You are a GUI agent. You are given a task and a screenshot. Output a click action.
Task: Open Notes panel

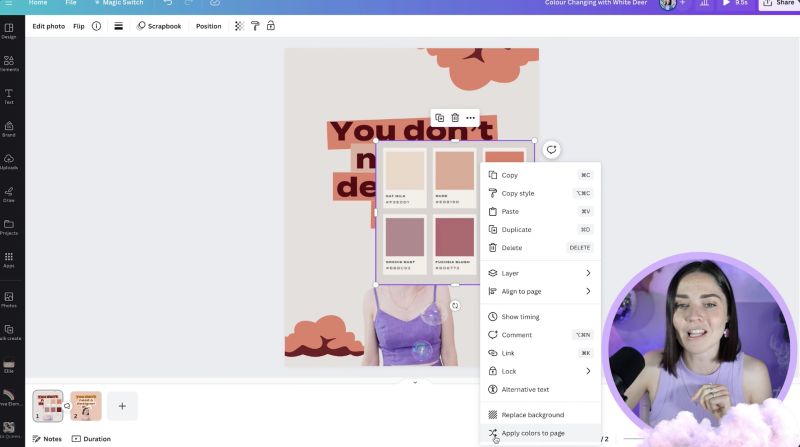coord(47,439)
